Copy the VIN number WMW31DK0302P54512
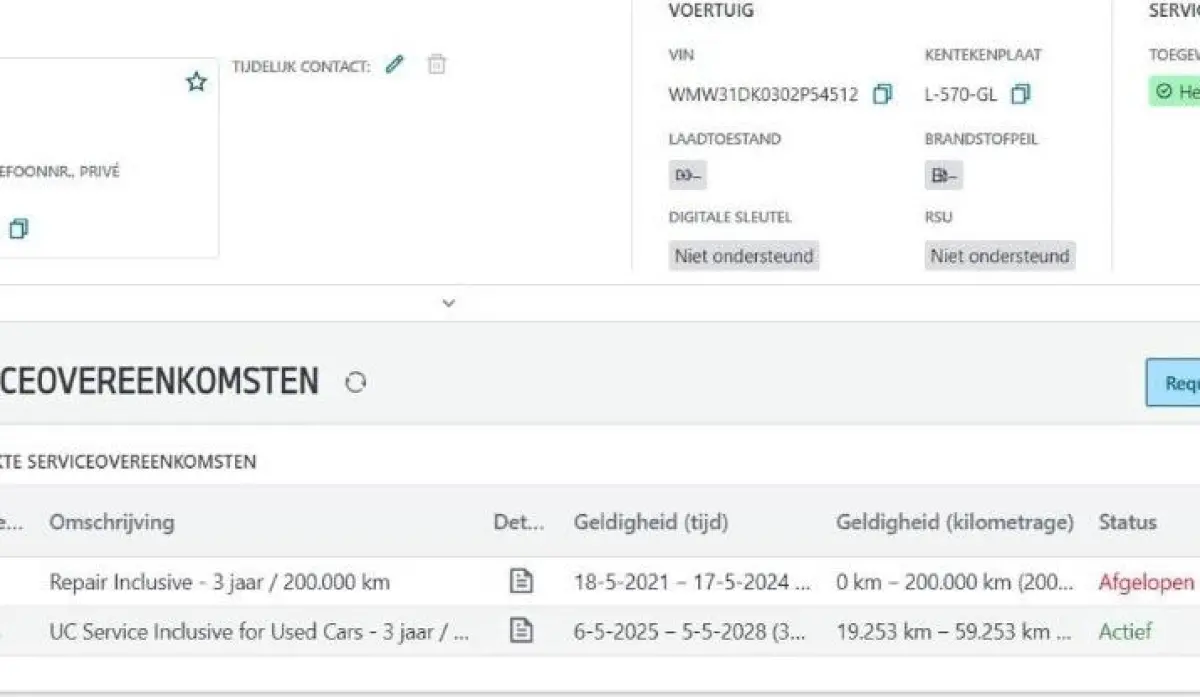Image resolution: width=1200 pixels, height=697 pixels. [882, 95]
